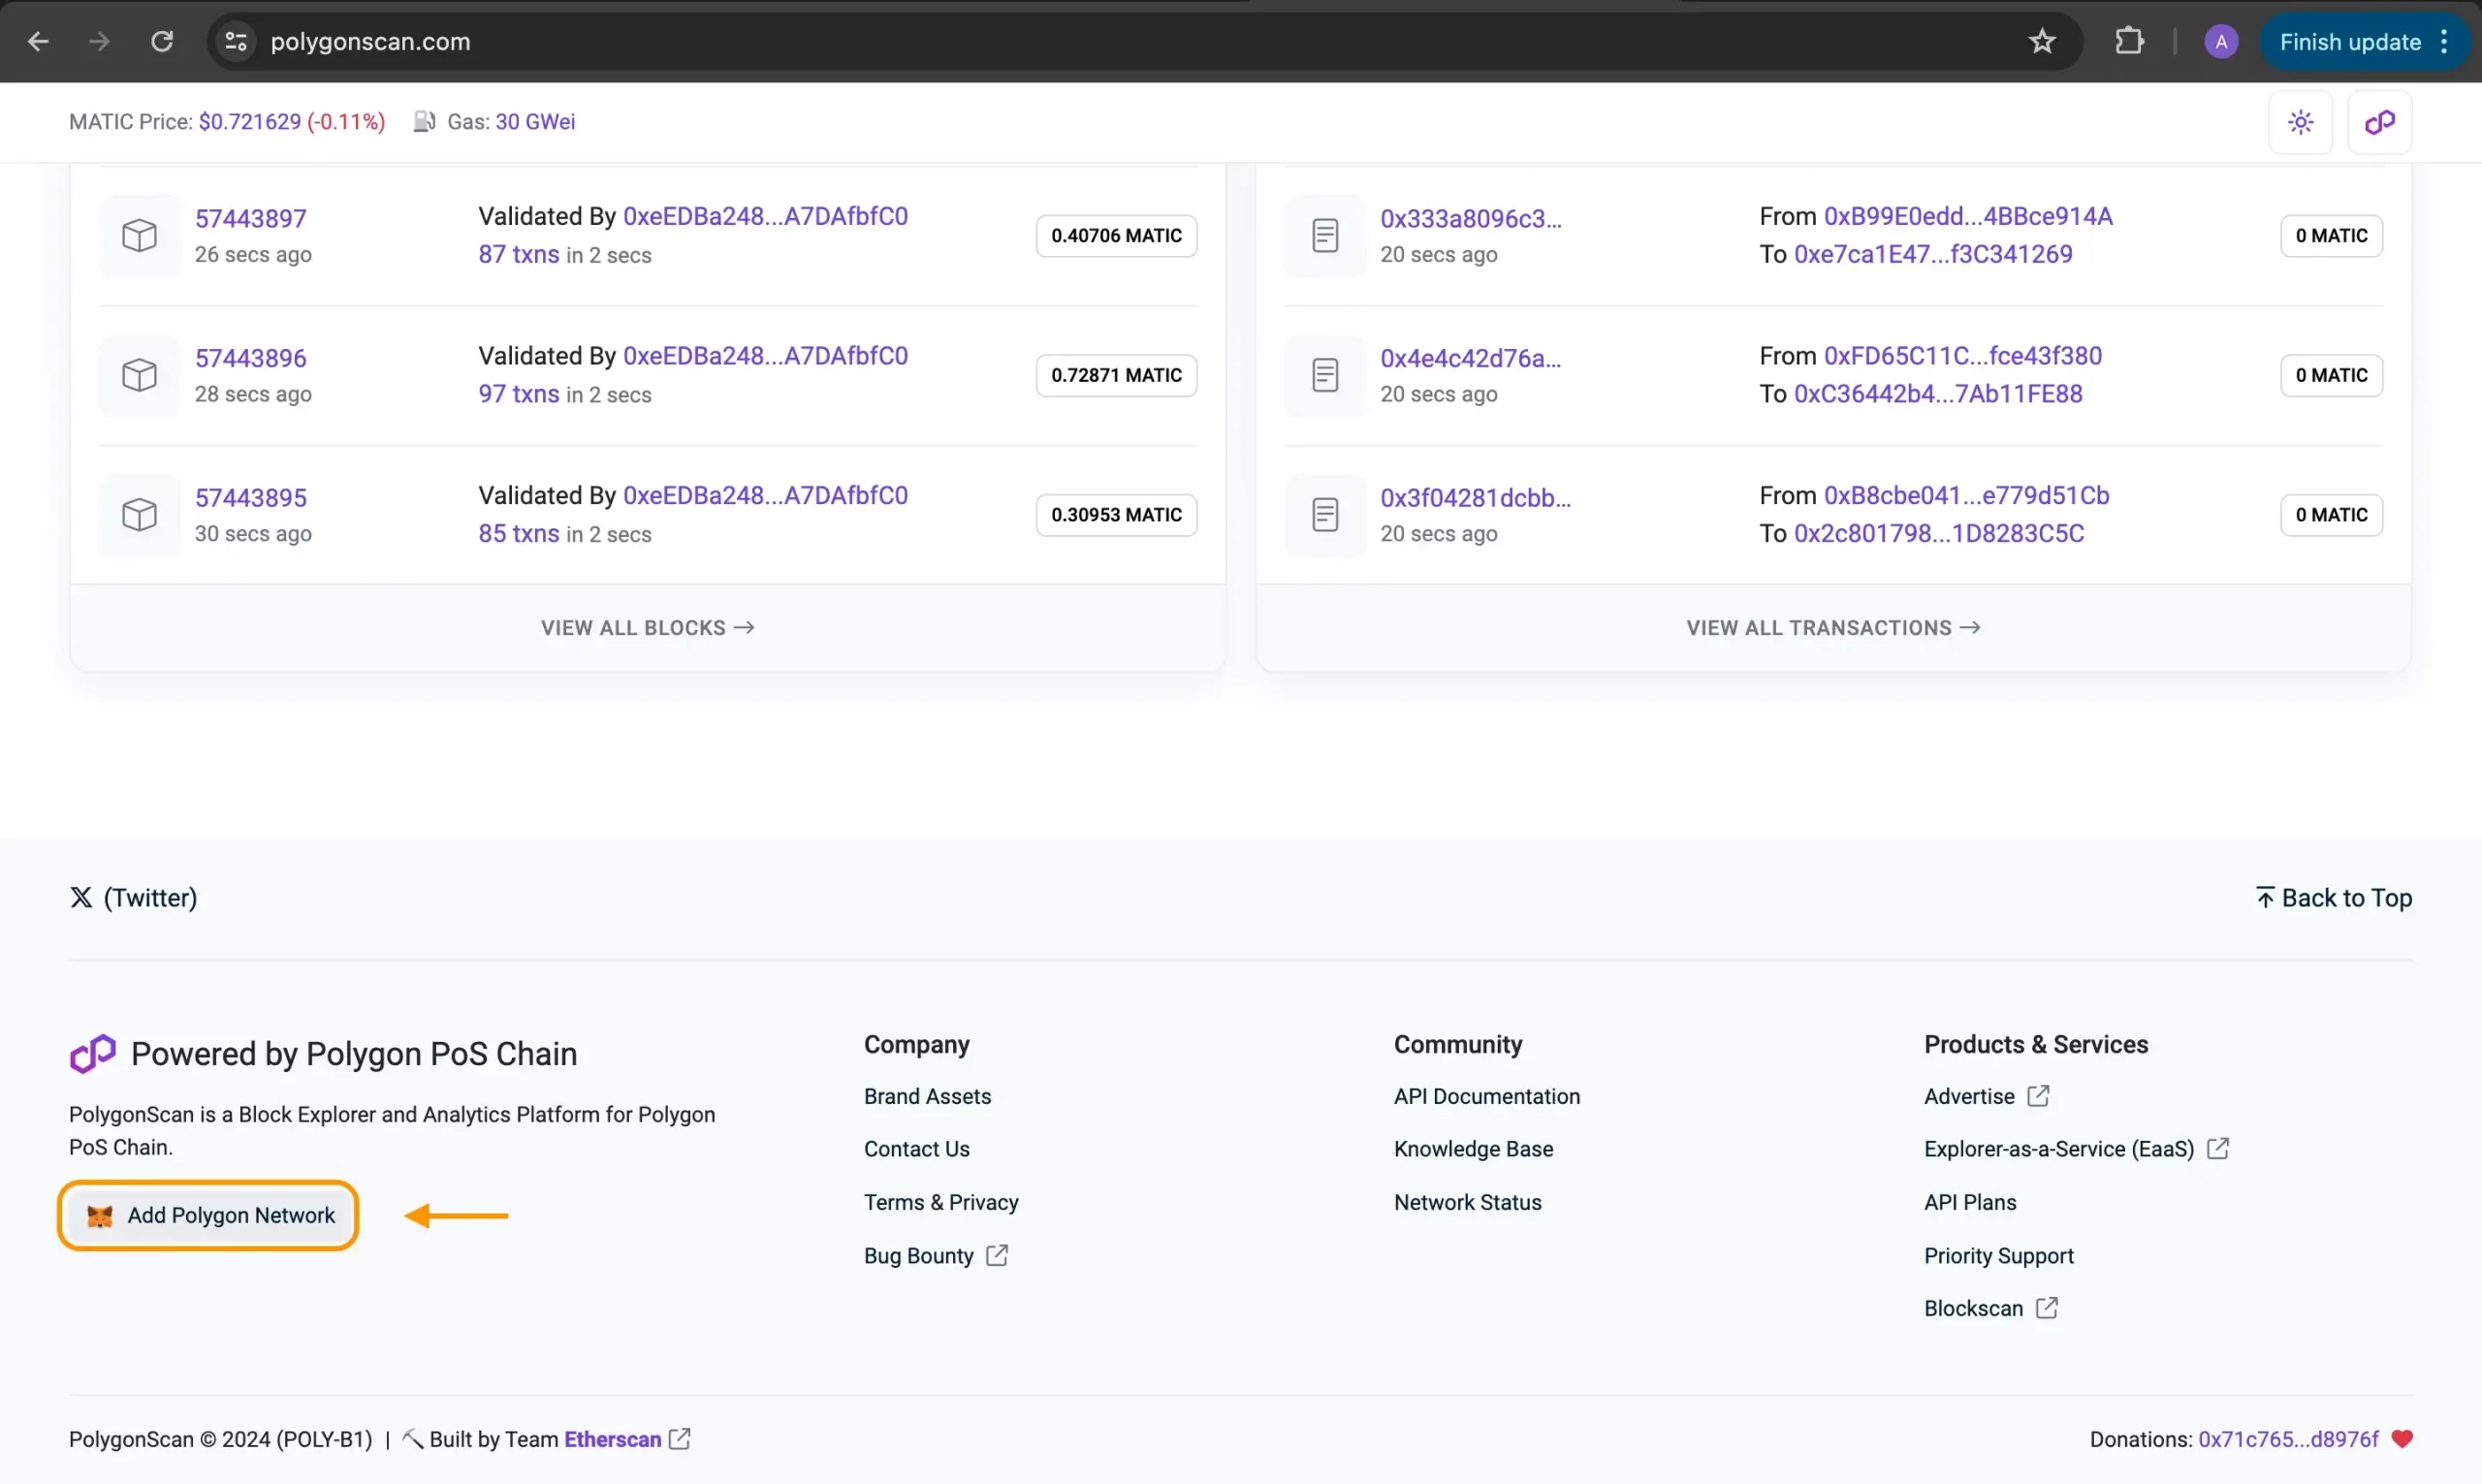This screenshot has width=2482, height=1484.
Task: Click the Add Polygon Network button
Action: 209,1216
